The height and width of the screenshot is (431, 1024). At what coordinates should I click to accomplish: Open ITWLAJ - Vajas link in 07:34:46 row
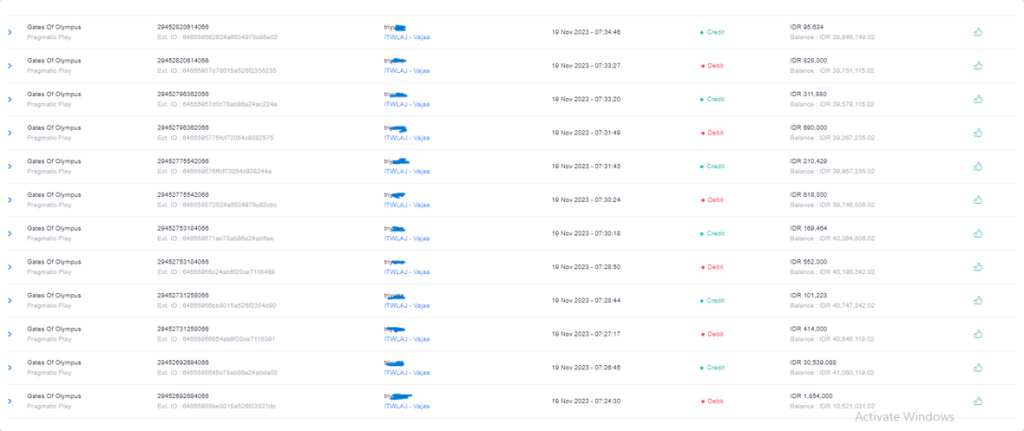click(x=407, y=37)
